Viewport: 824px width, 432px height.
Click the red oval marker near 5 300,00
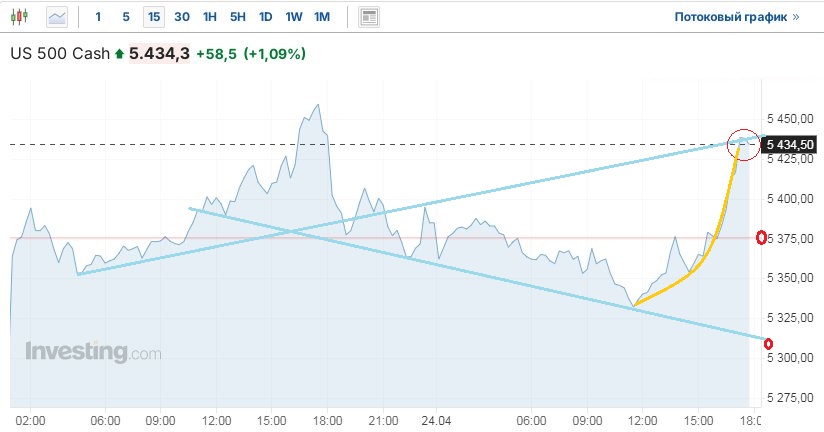pos(768,344)
